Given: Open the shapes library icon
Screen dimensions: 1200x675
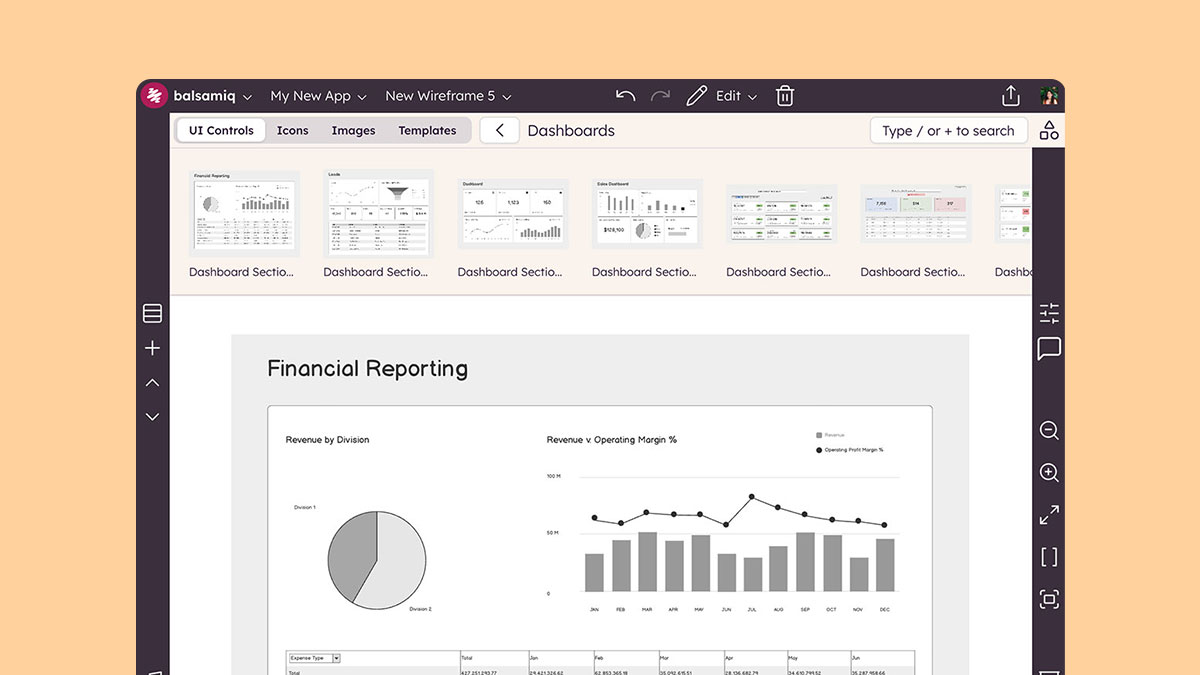Looking at the screenshot, I should [1049, 131].
